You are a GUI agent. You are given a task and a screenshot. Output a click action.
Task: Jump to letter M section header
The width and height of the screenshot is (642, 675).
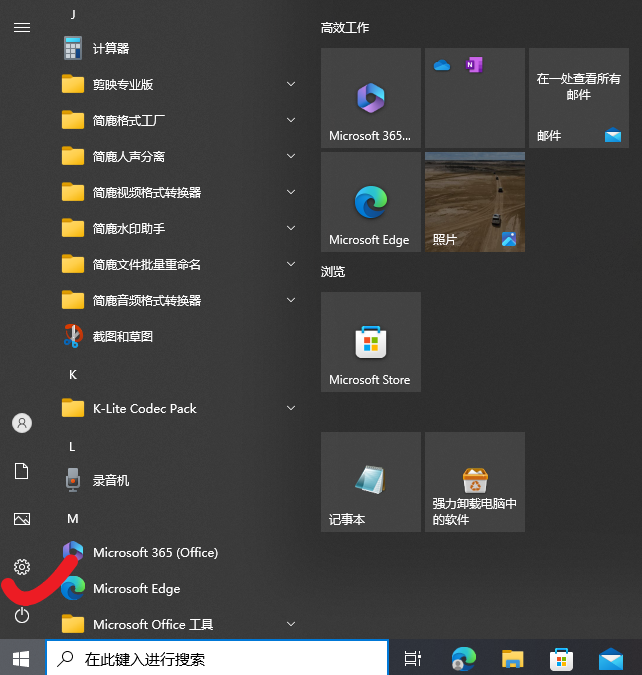pos(73,519)
